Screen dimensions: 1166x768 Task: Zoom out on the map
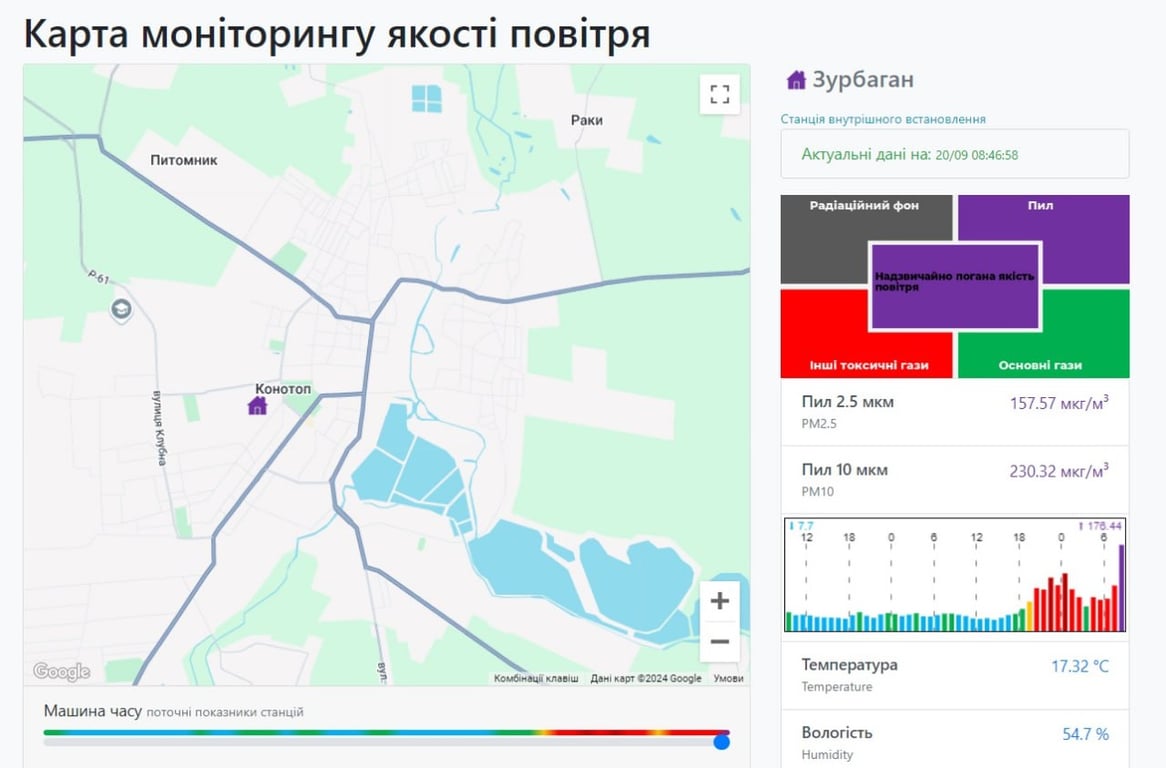[x=719, y=642]
